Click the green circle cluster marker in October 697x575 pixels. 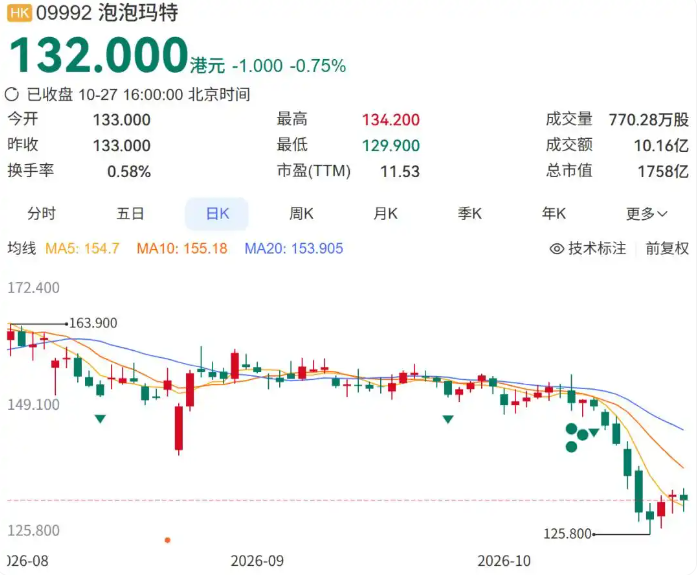577,437
